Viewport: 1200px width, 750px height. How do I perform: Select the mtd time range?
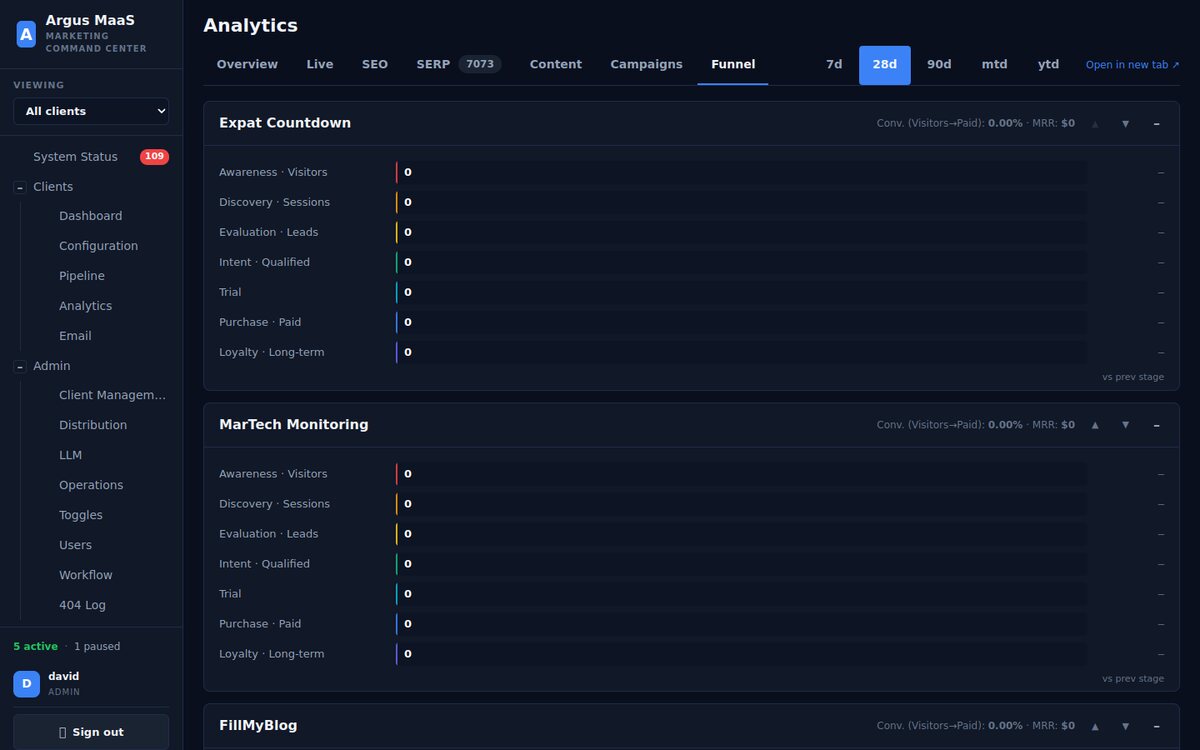pos(994,64)
